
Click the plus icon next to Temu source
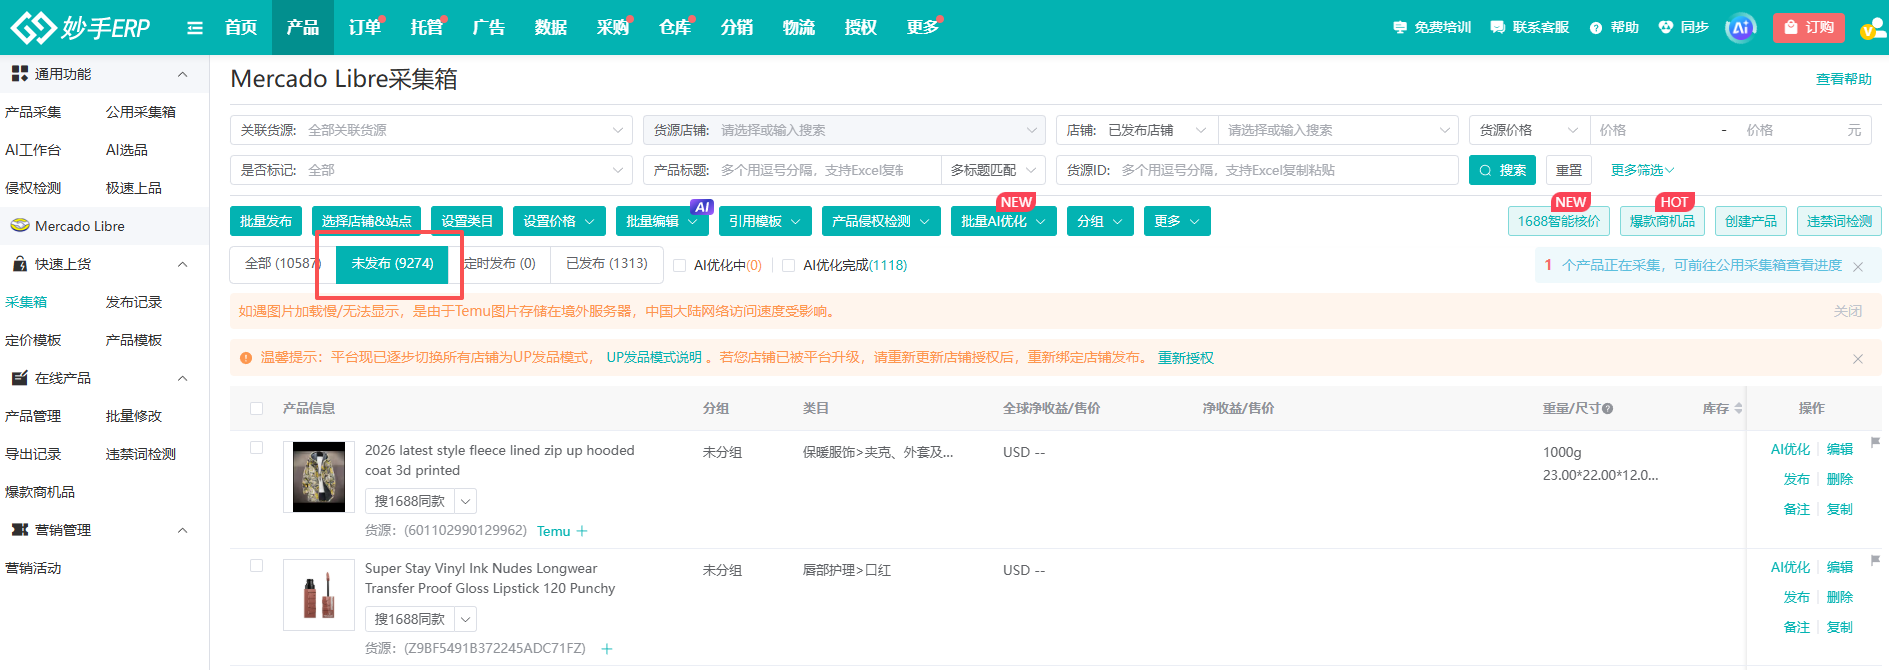point(582,531)
